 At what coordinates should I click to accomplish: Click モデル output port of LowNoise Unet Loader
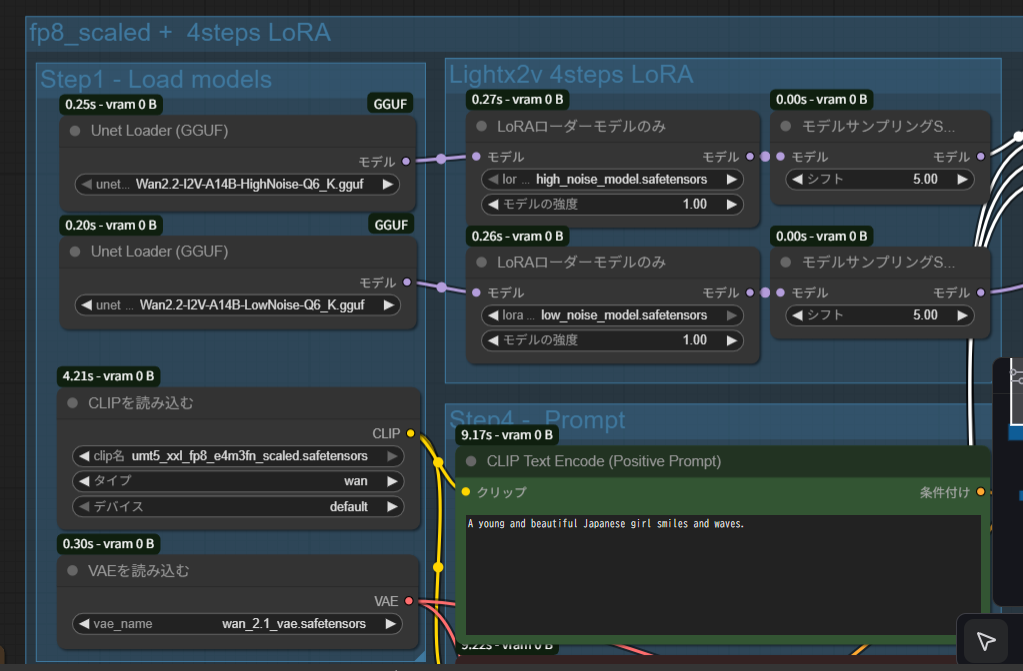407,283
